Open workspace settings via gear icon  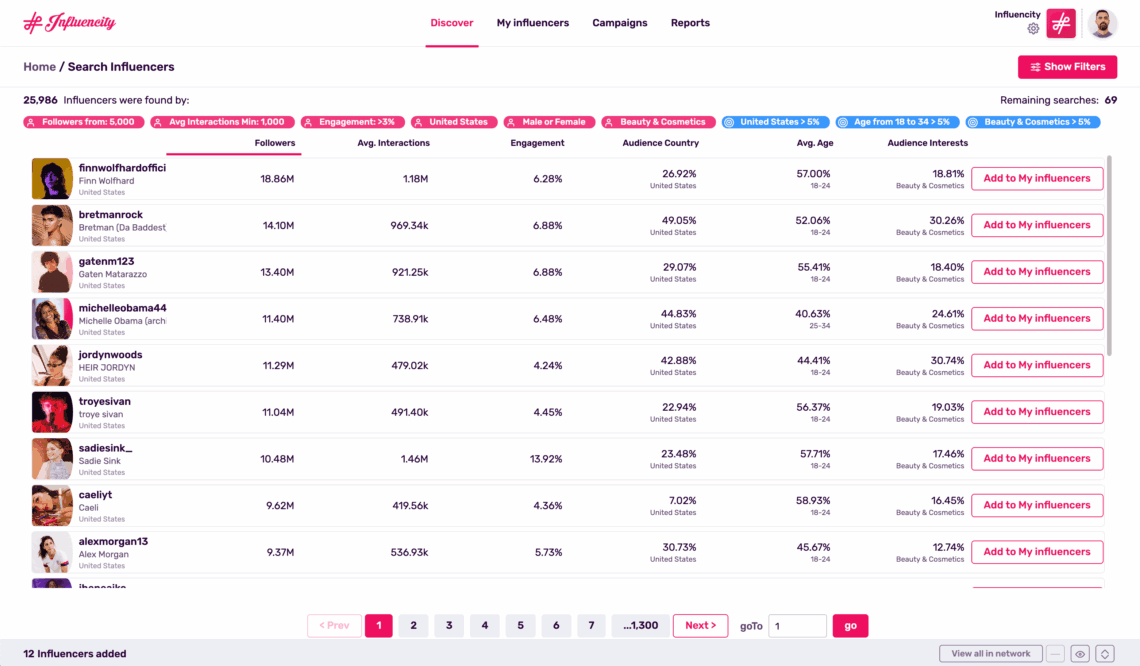(1033, 28)
